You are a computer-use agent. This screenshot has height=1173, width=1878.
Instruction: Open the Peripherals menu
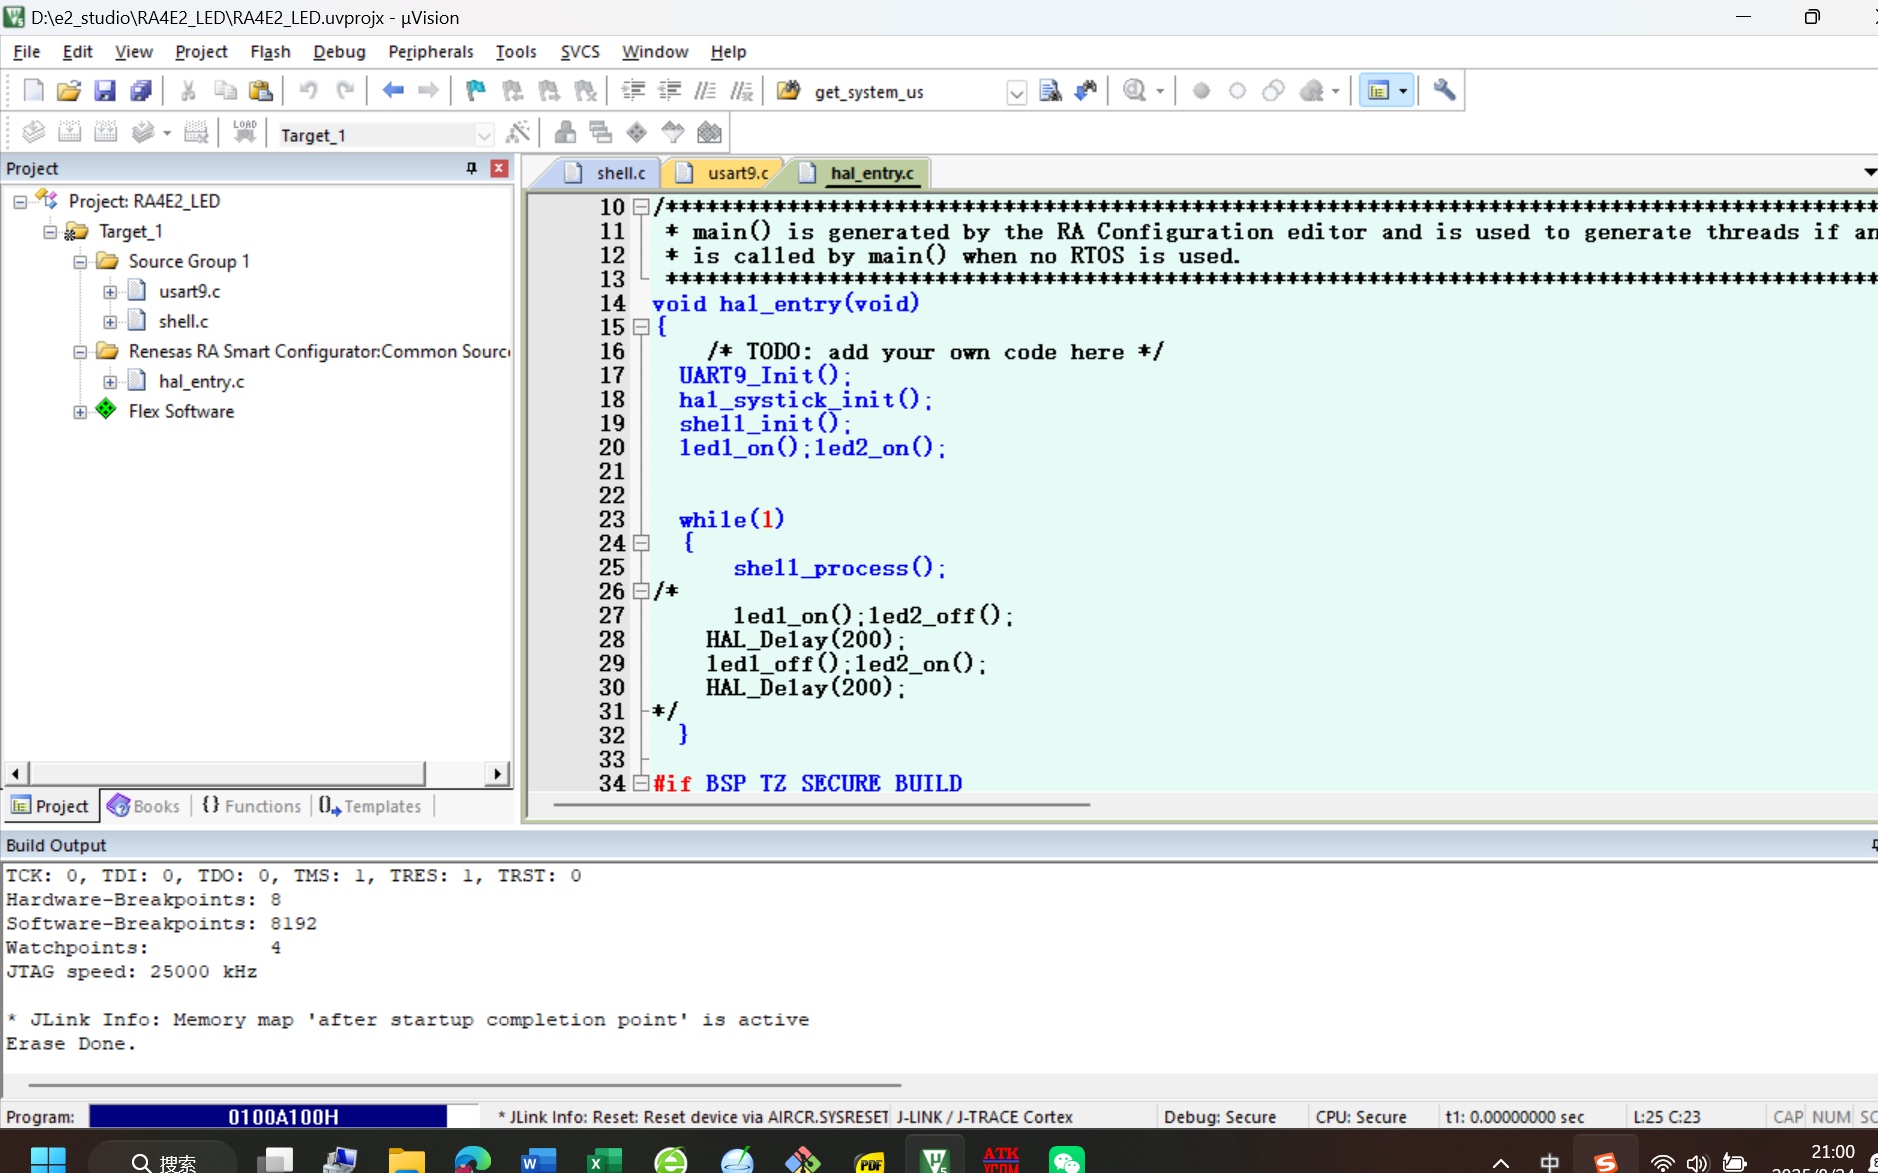coord(431,52)
